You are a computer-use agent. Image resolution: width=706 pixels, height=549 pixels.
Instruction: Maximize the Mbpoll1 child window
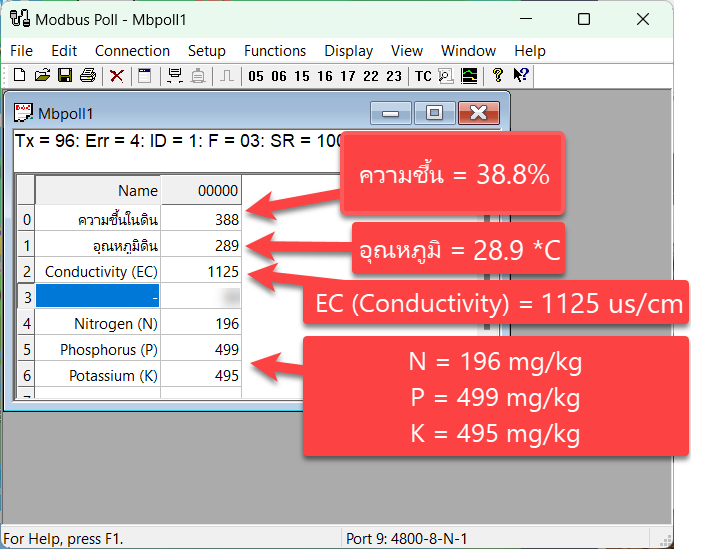(x=434, y=113)
